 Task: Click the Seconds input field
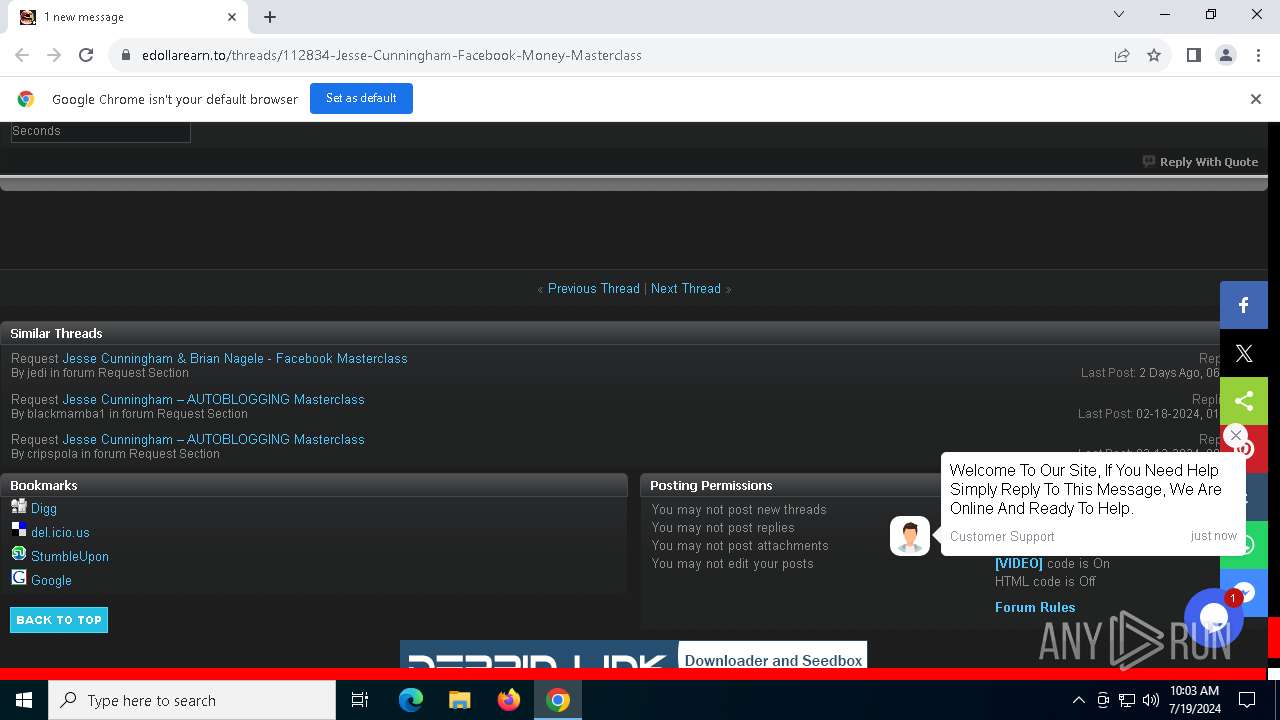pos(101,131)
